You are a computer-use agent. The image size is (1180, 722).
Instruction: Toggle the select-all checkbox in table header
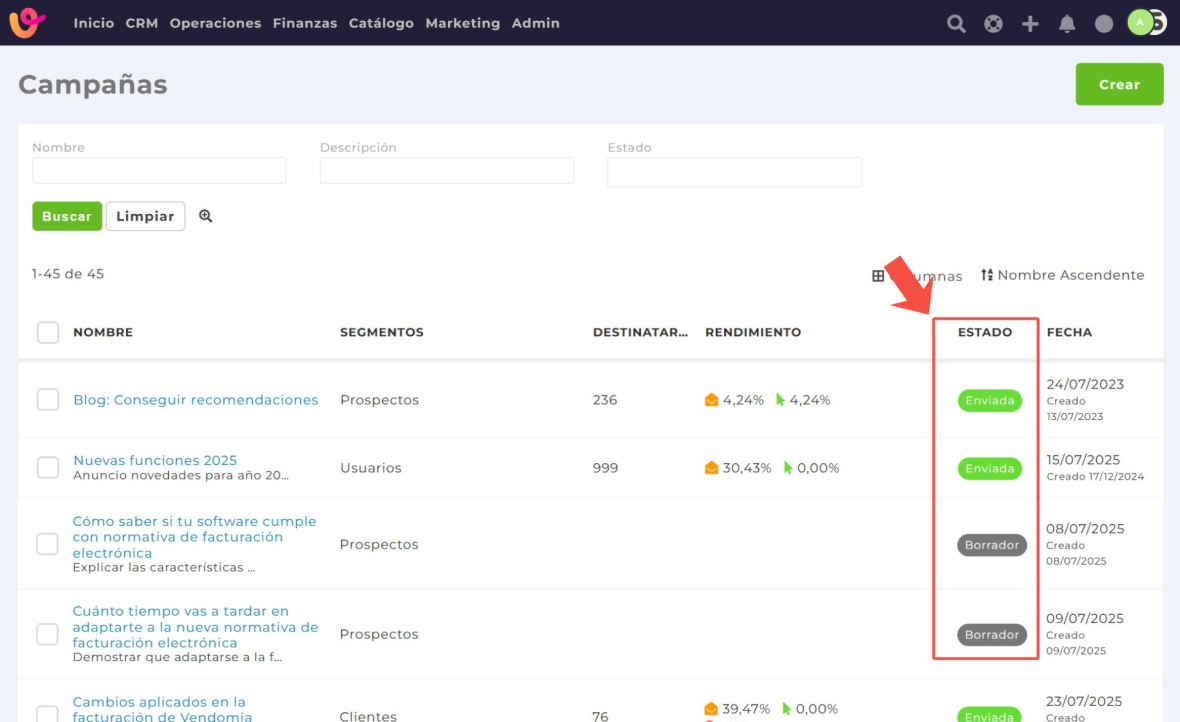point(48,332)
